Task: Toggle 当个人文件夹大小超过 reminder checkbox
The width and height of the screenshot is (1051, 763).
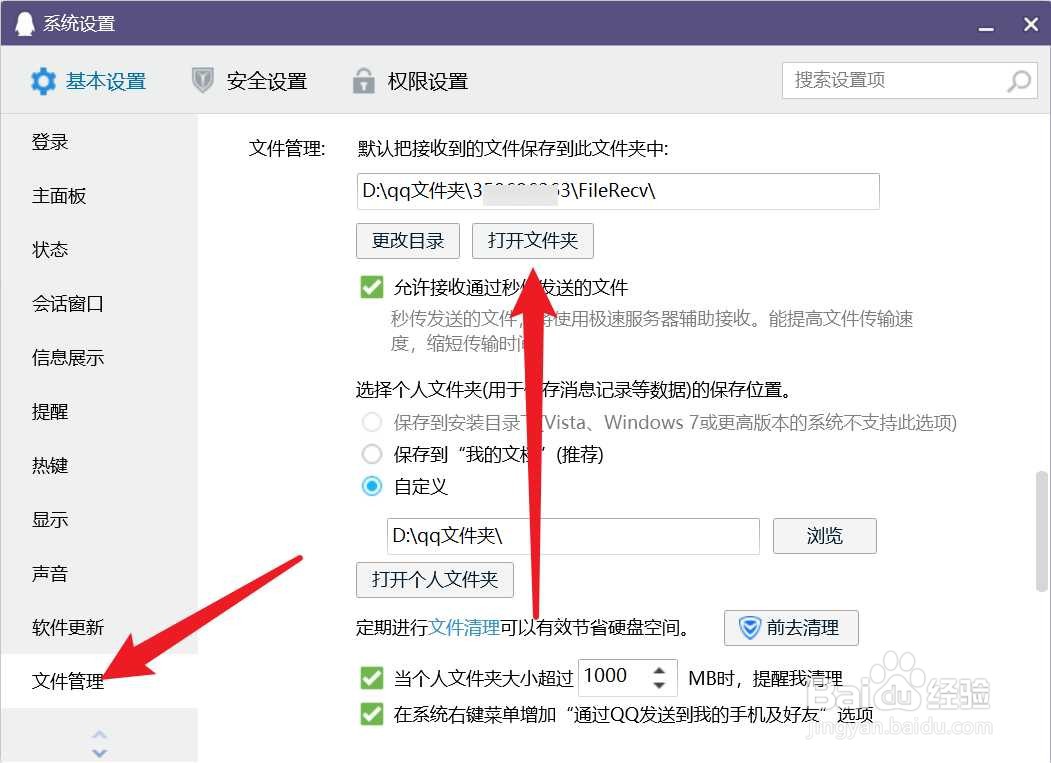Action: [x=371, y=678]
